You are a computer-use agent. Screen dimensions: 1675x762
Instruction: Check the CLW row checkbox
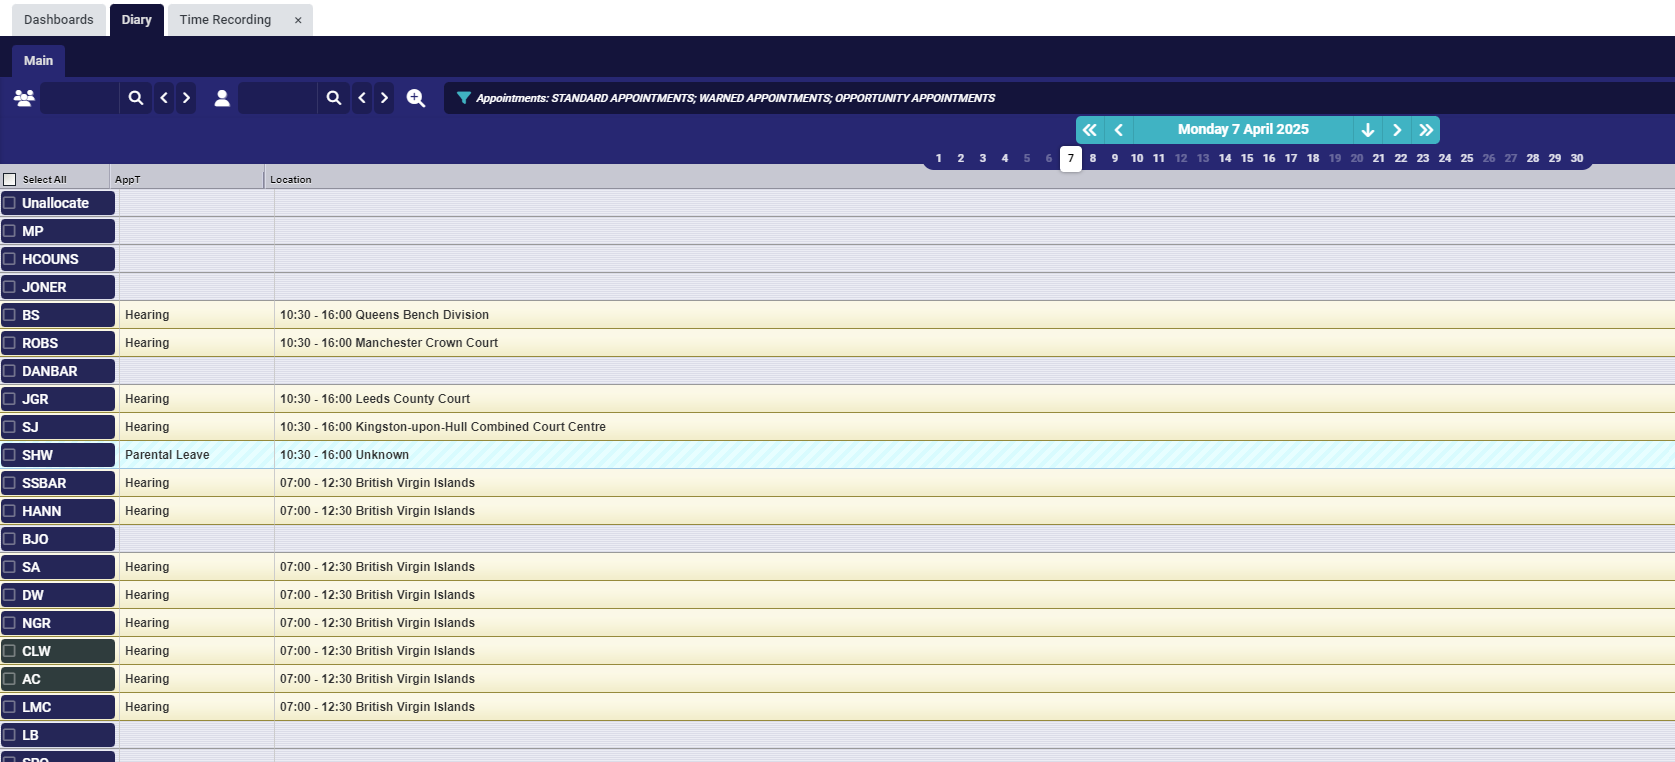click(x=10, y=651)
